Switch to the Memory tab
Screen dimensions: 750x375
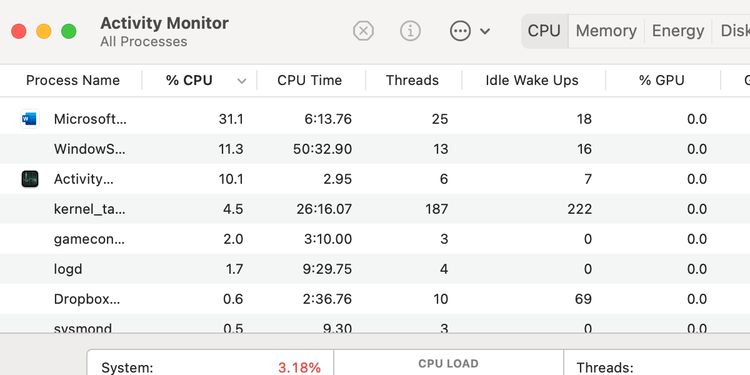[x=606, y=31]
